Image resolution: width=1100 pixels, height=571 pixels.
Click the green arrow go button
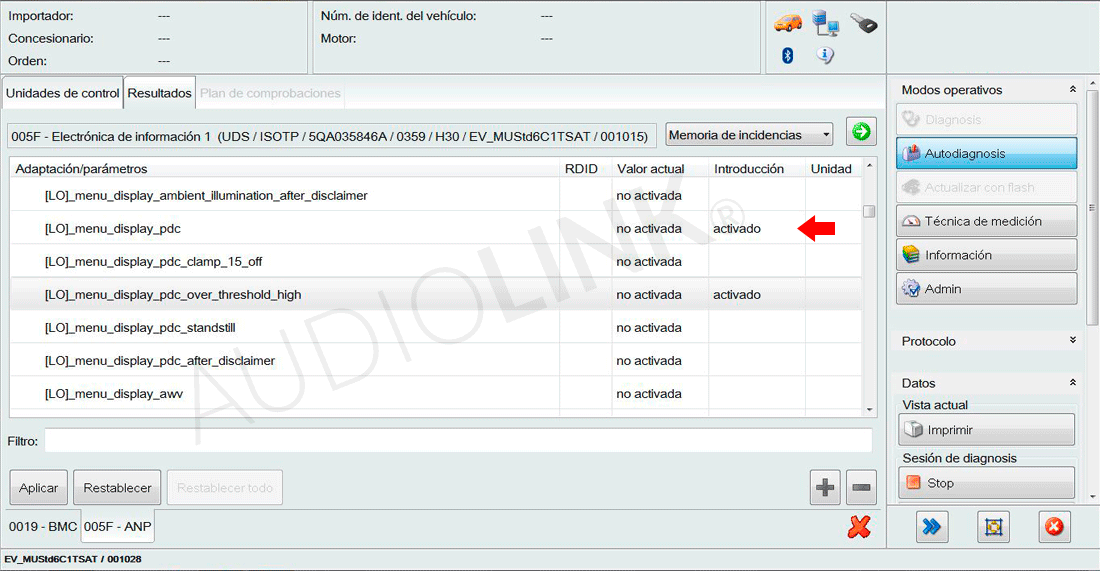tap(860, 133)
